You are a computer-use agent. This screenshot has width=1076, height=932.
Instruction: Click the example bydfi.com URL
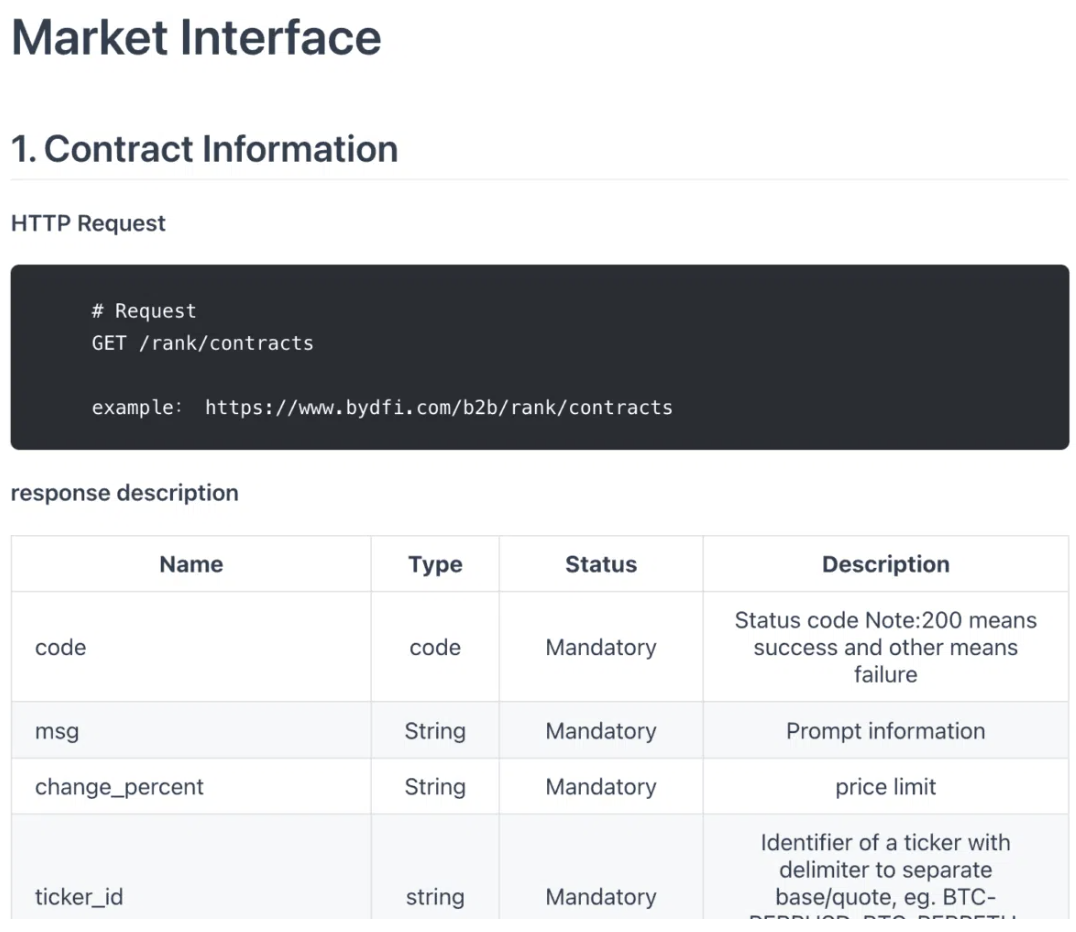pyautogui.click(x=438, y=407)
